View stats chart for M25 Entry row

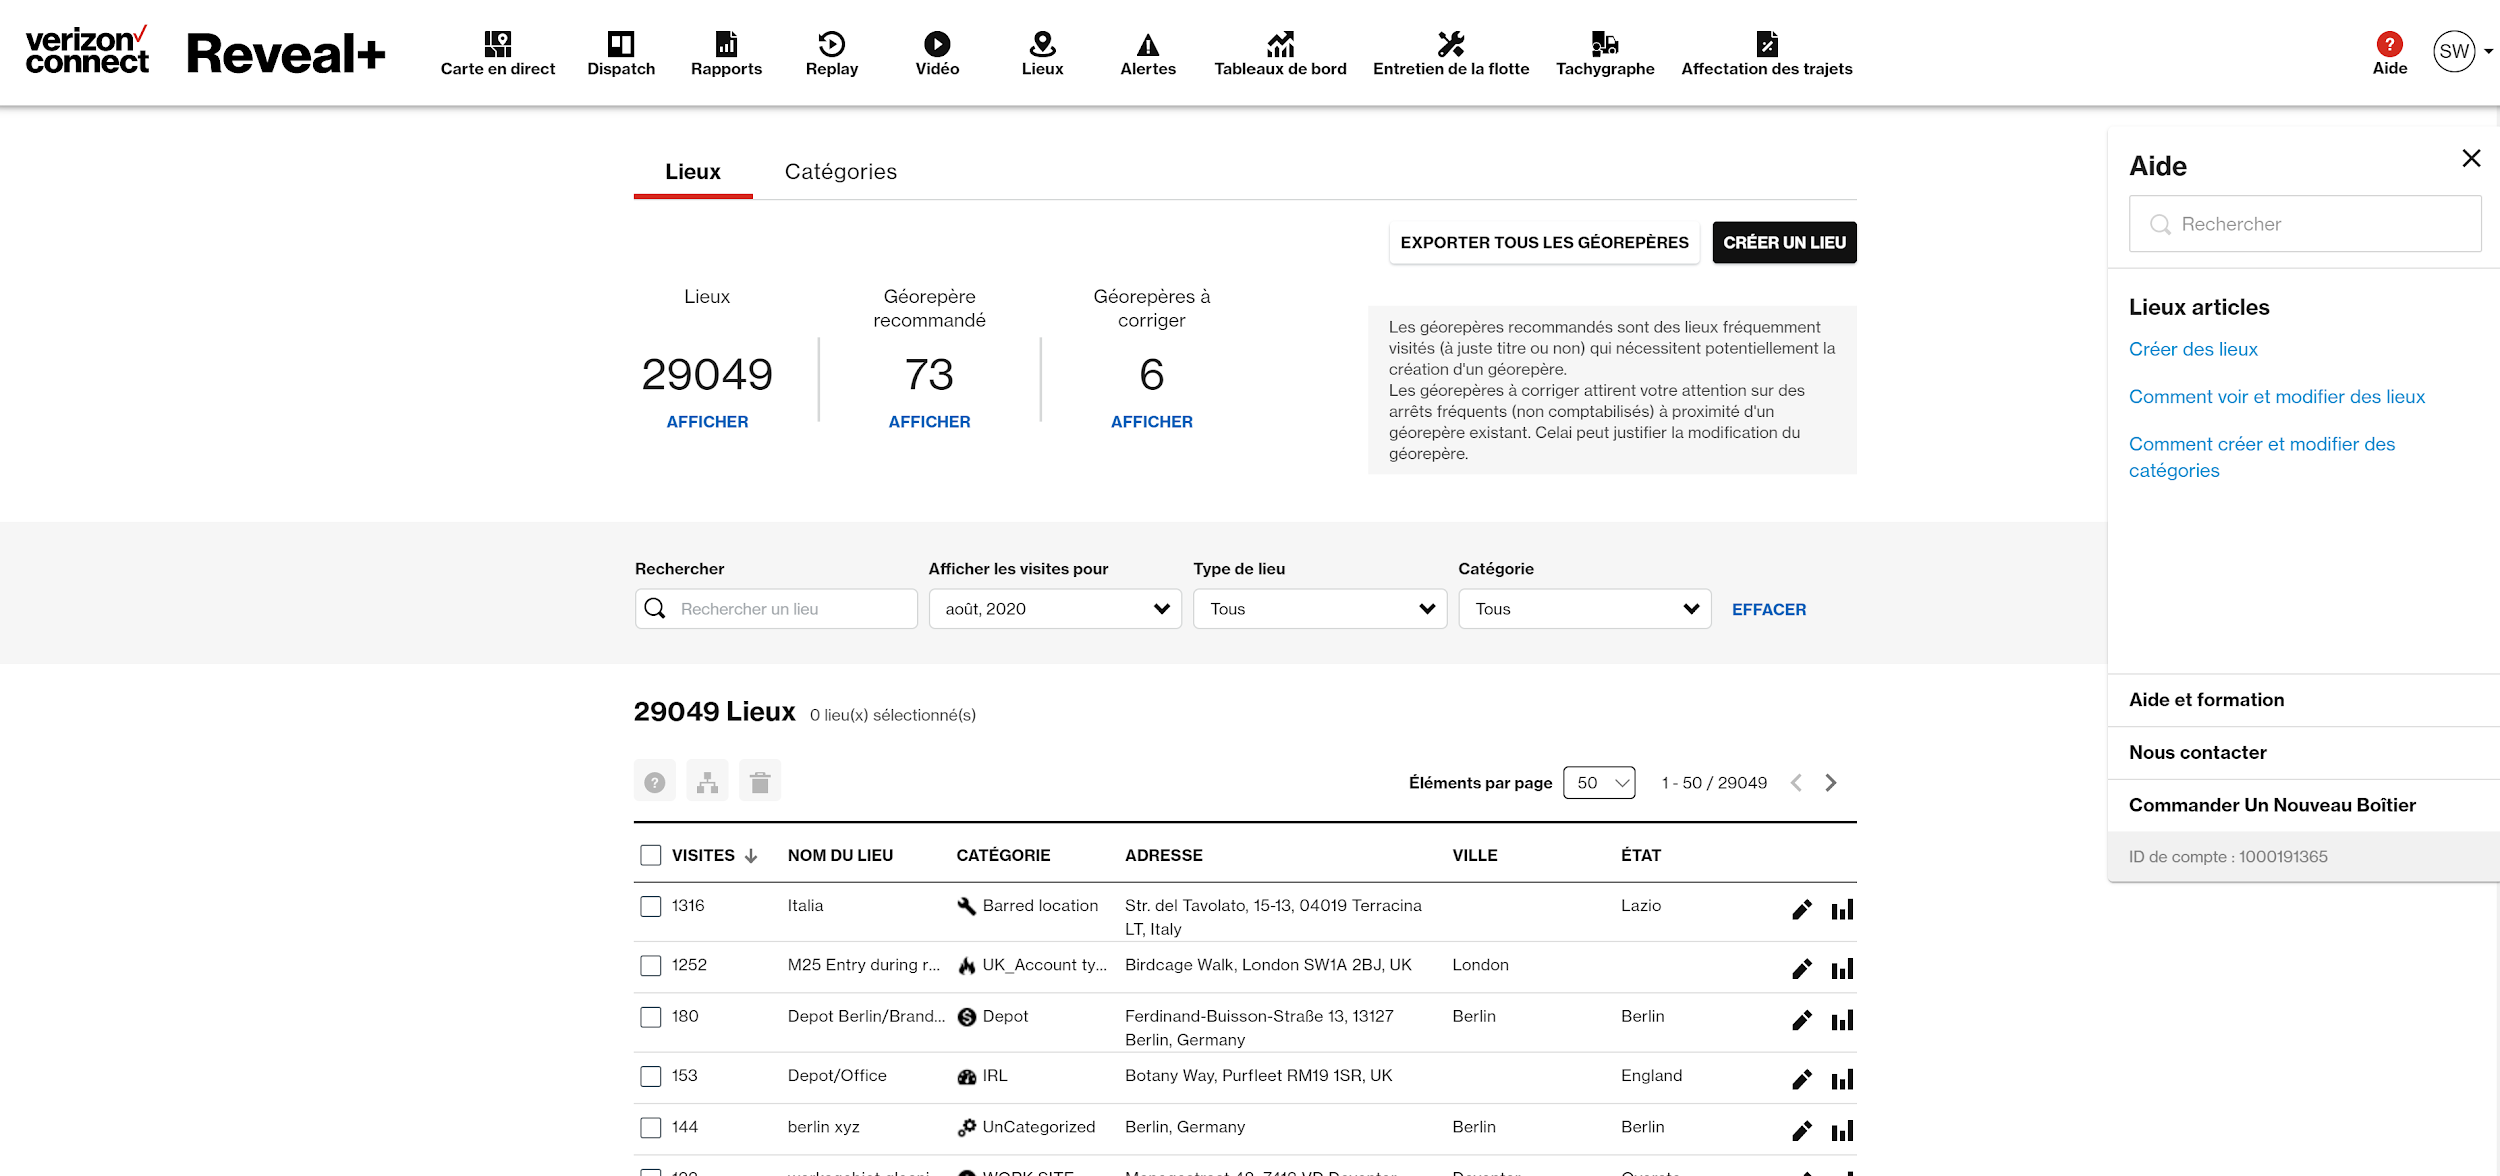pos(1842,969)
